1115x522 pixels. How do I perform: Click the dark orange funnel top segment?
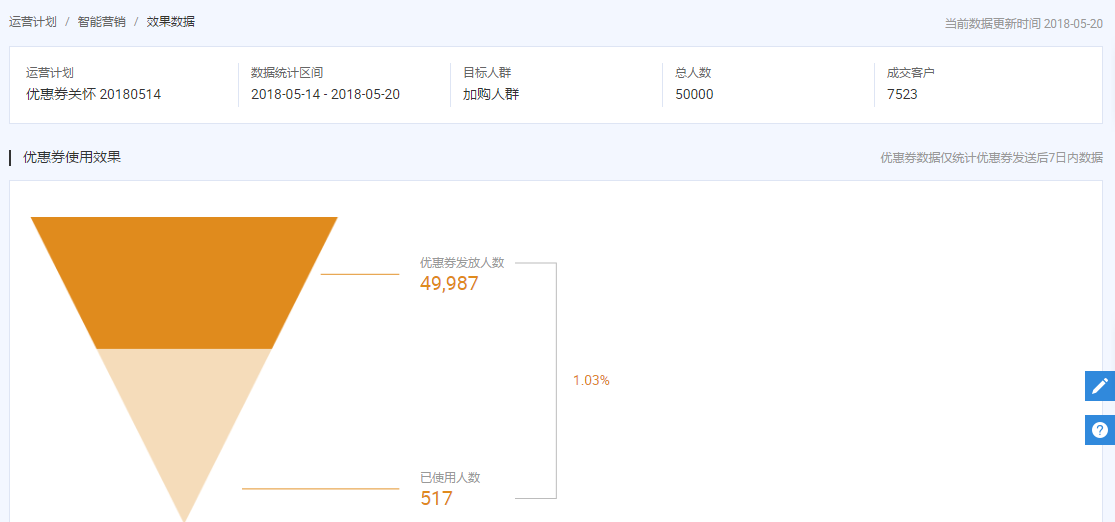click(184, 282)
